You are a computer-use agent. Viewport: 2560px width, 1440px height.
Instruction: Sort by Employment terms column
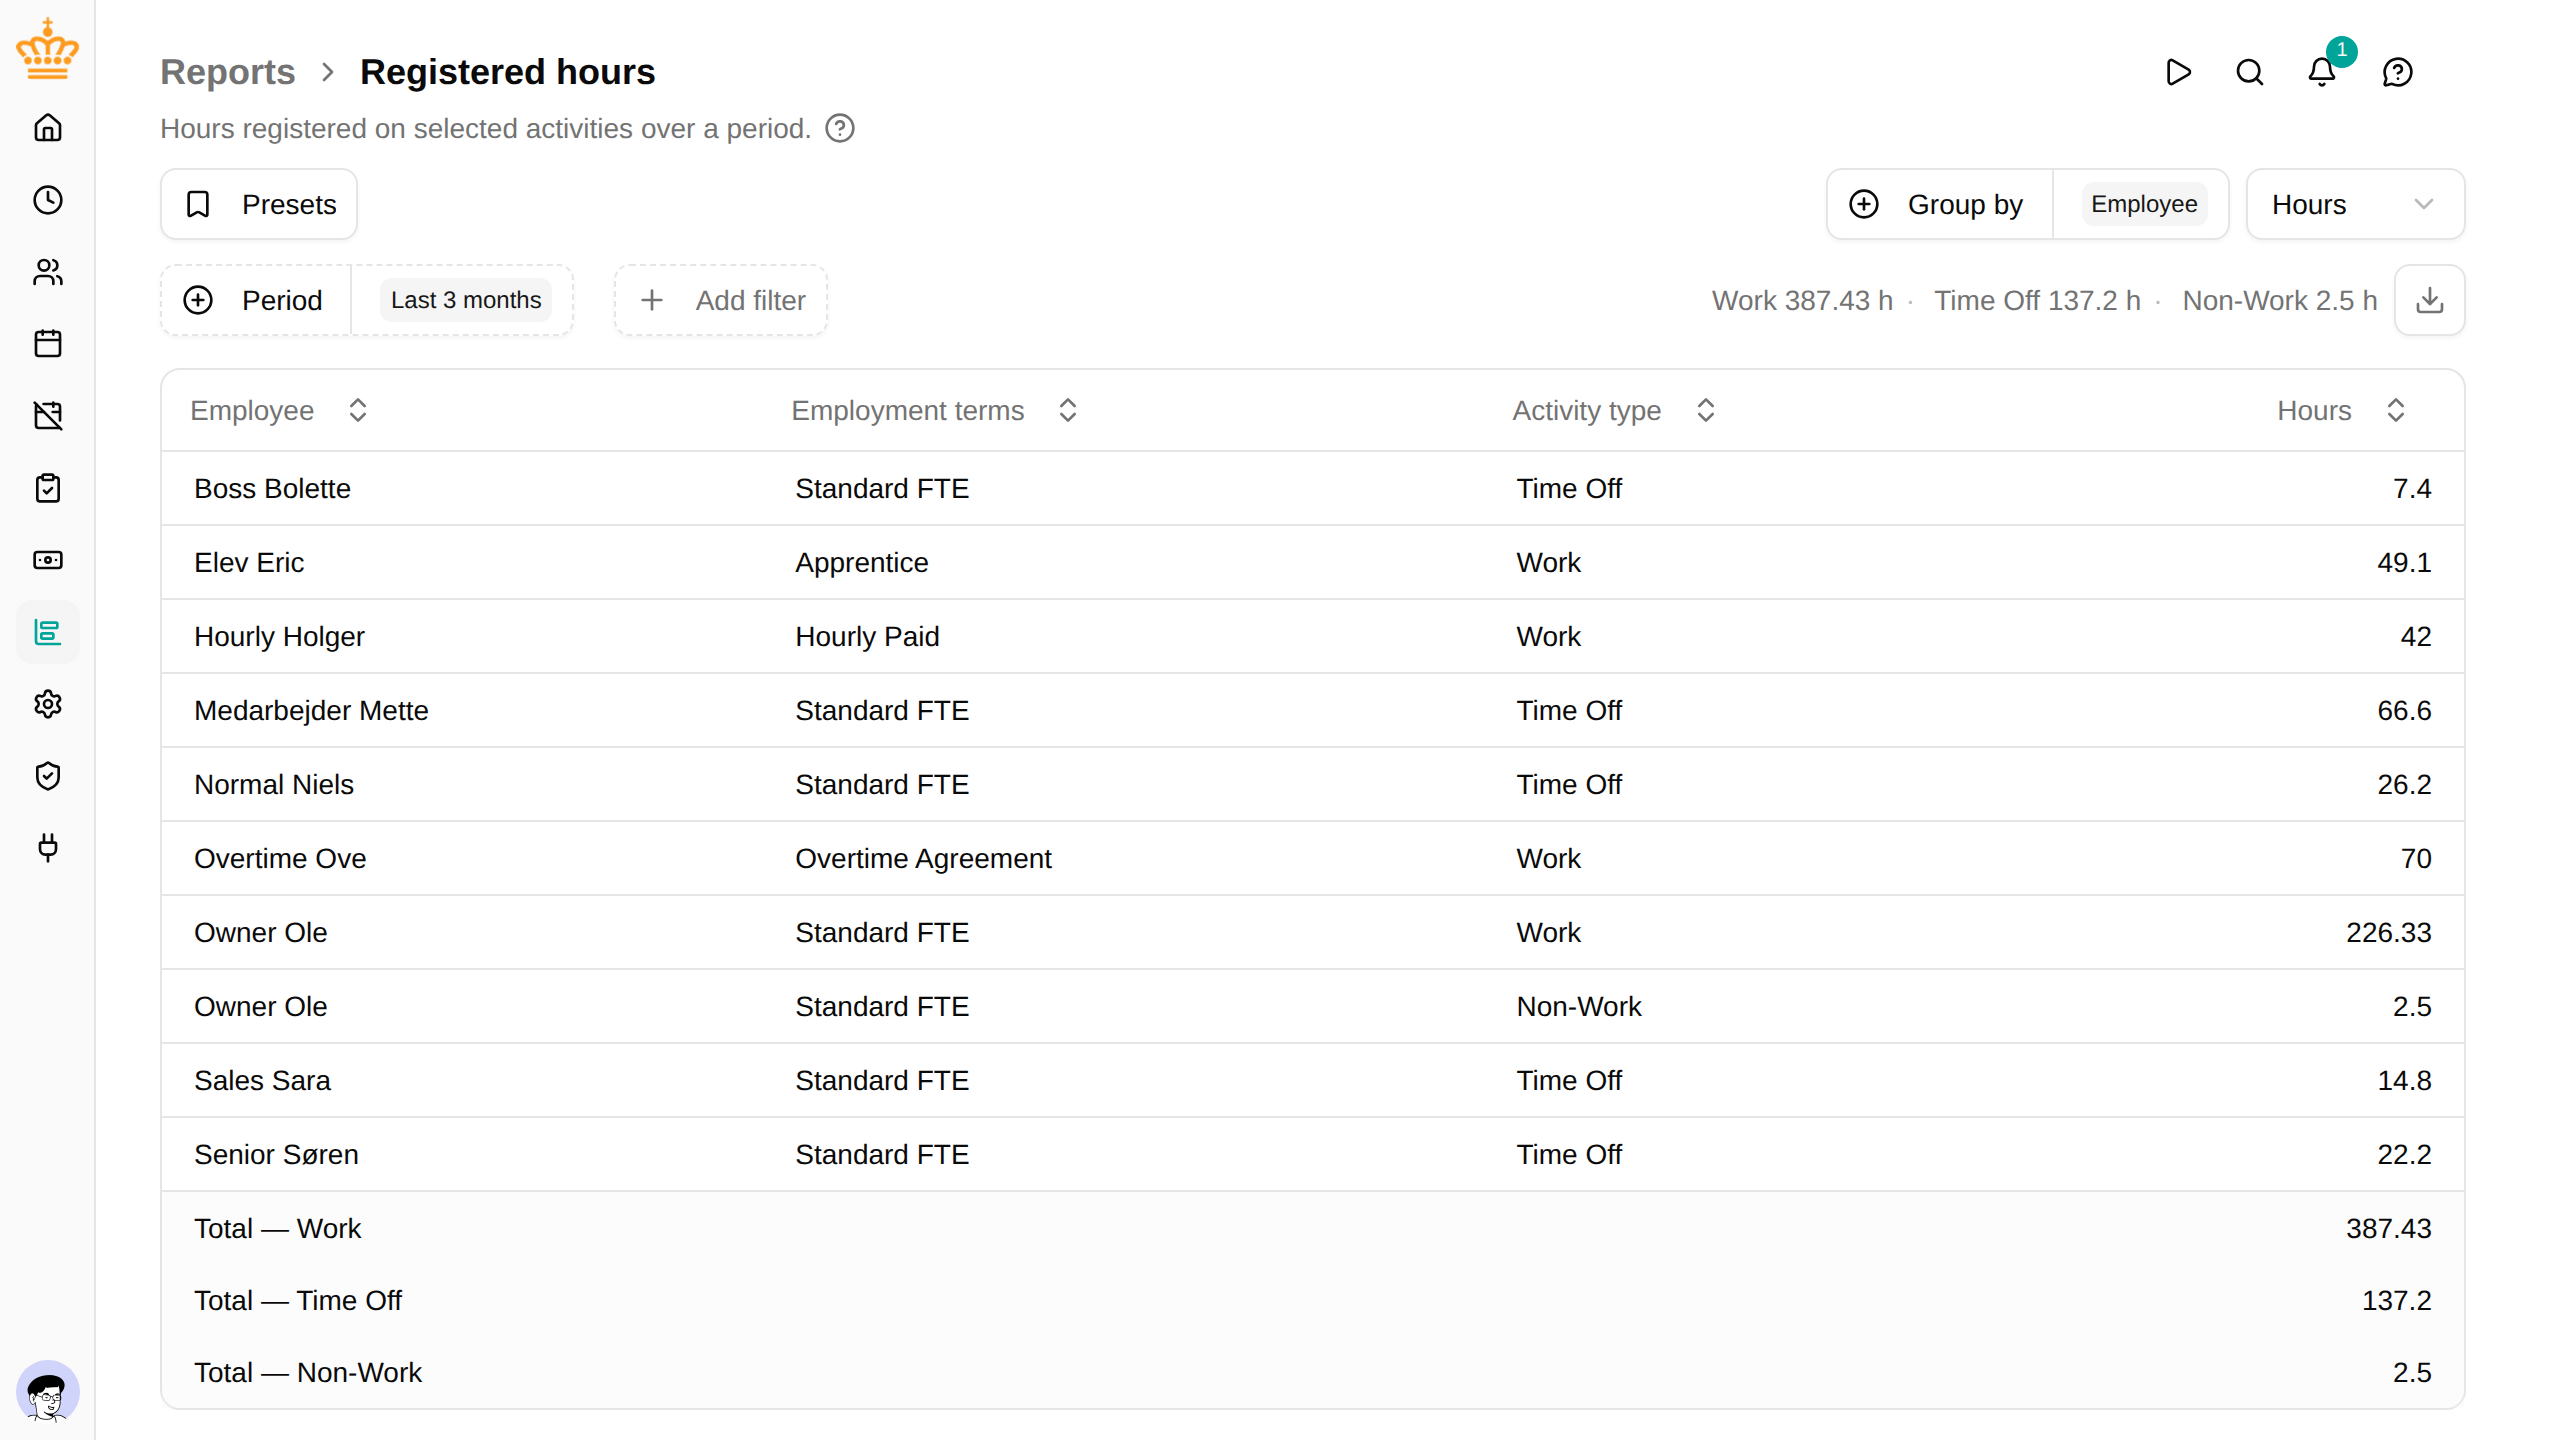(x=934, y=411)
